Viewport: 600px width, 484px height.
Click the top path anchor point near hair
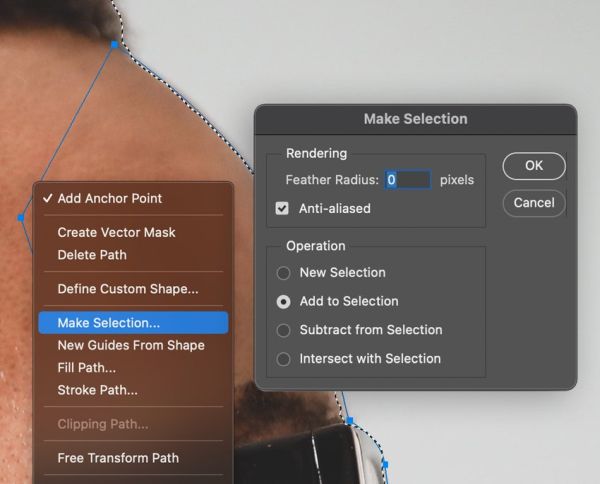[114, 45]
